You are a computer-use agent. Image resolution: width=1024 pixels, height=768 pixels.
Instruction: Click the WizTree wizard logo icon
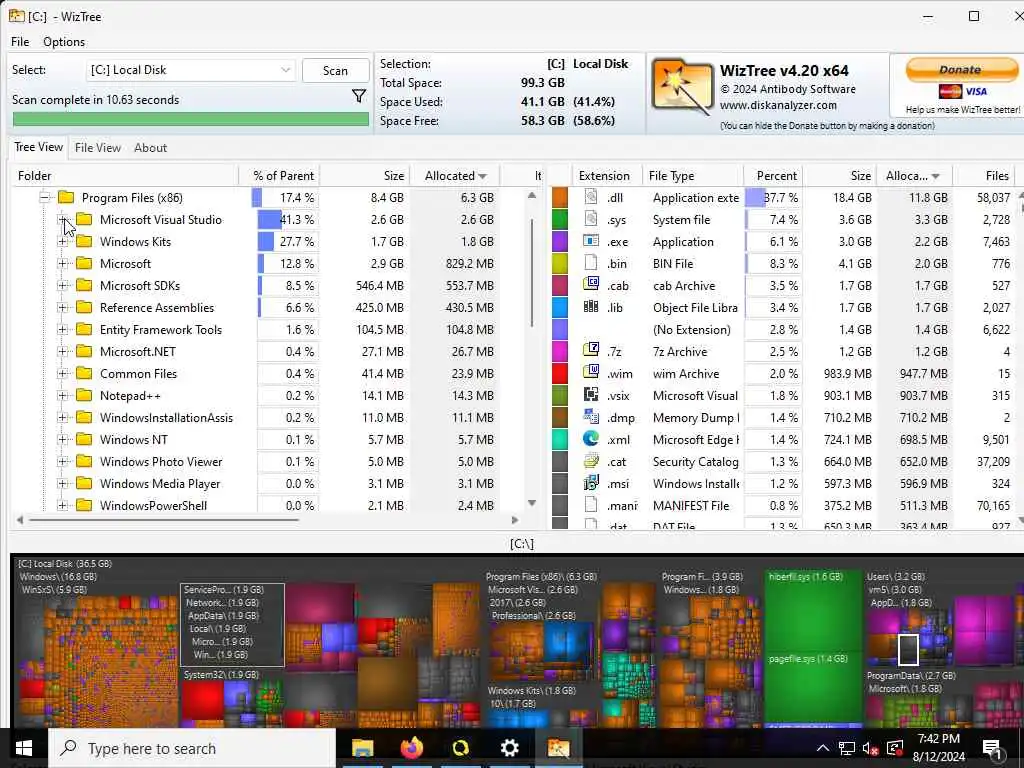(682, 88)
